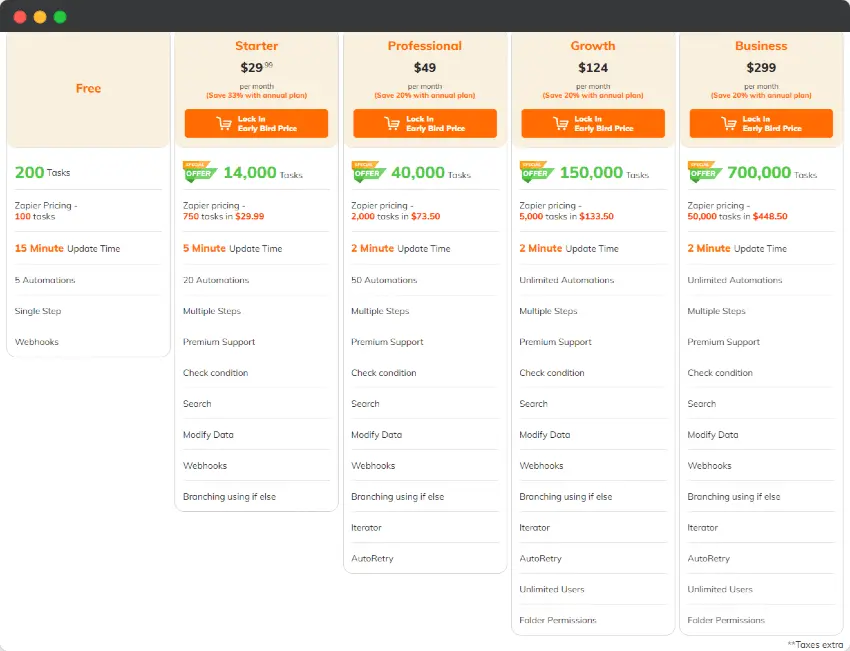Screen dimensions: 850x651
Task: Click the cart icon in Professional plan button
Action: coord(392,124)
